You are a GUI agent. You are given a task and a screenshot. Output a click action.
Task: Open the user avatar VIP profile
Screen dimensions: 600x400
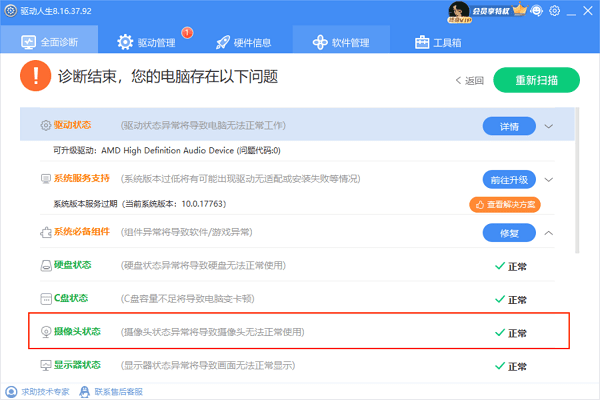point(459,12)
